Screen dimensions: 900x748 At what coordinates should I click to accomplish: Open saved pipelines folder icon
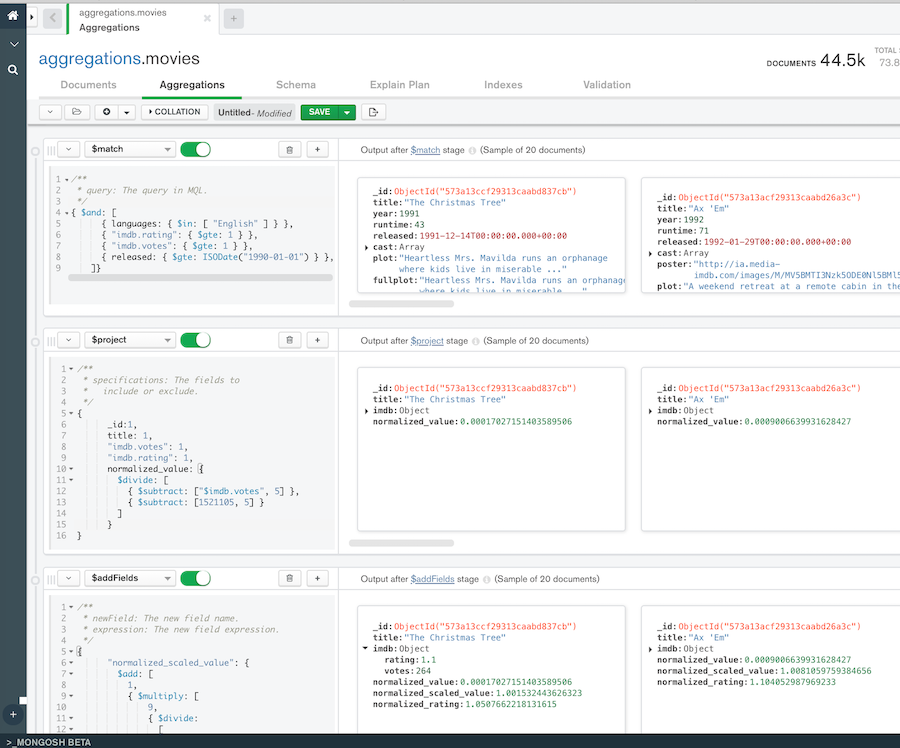pyautogui.click(x=77, y=112)
